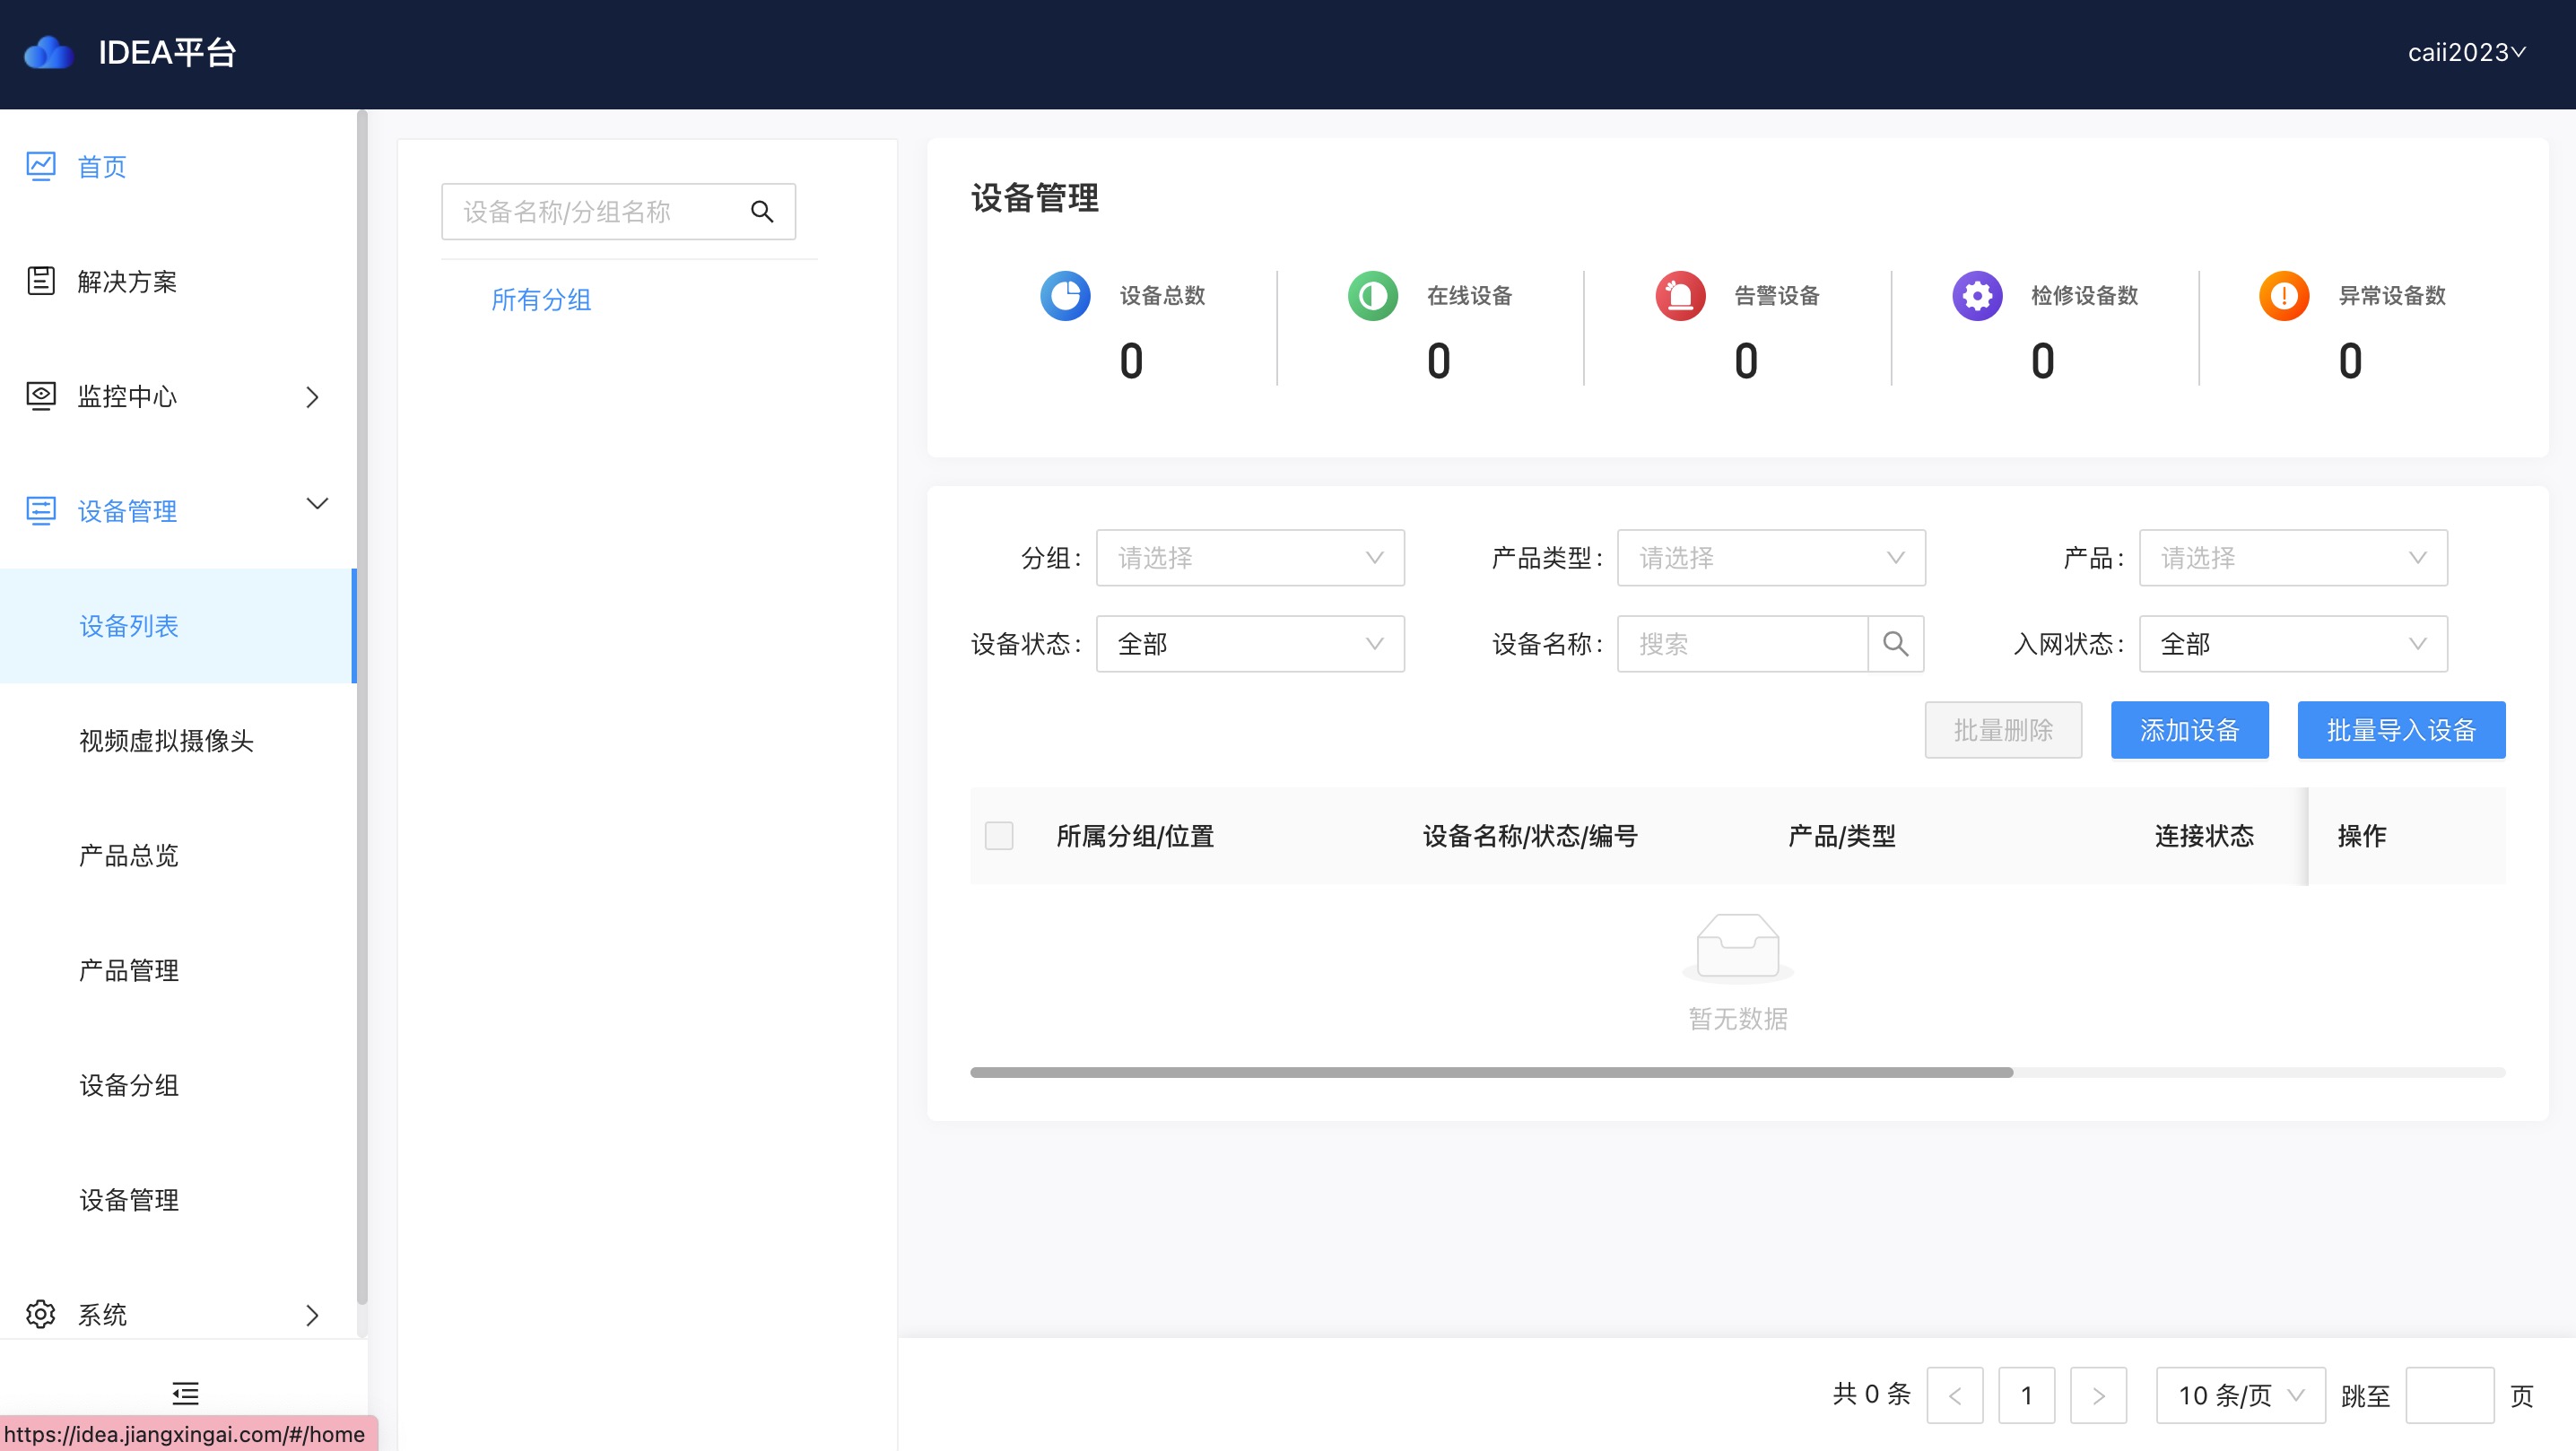Select 视频虚拟摄像头 submenu item
The width and height of the screenshot is (2576, 1451).
point(178,741)
